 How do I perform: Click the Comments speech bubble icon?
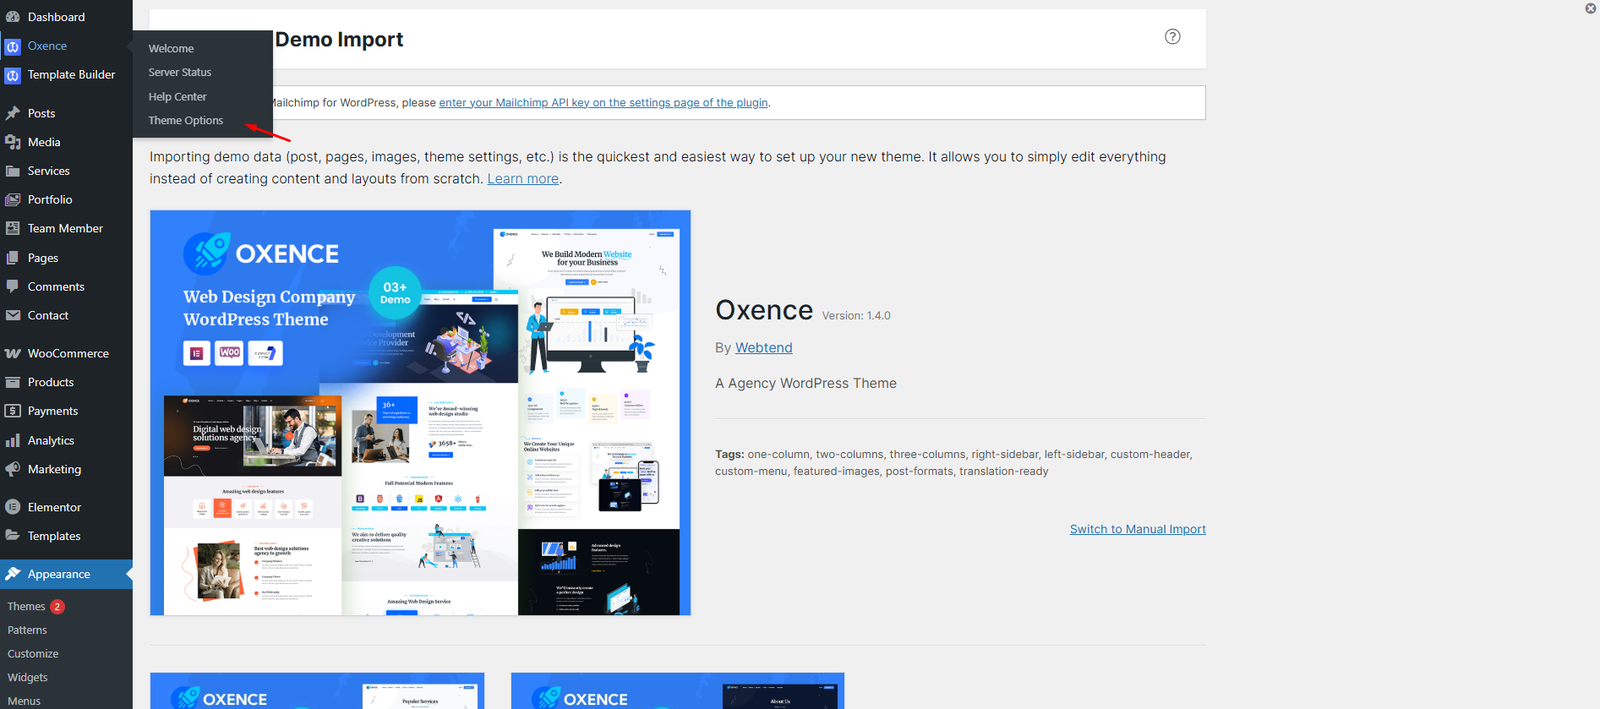point(13,287)
